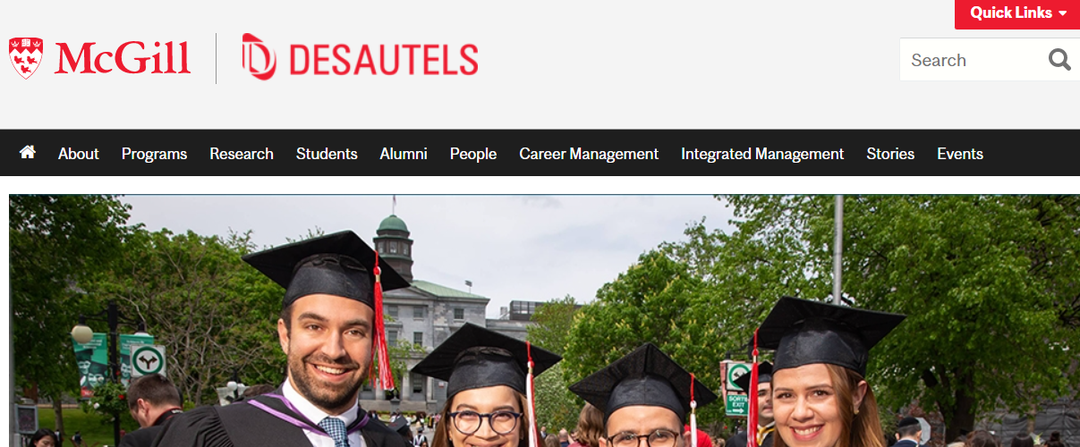Click the Desautels D emblem logo
This screenshot has width=1080, height=447.
pyautogui.click(x=259, y=56)
